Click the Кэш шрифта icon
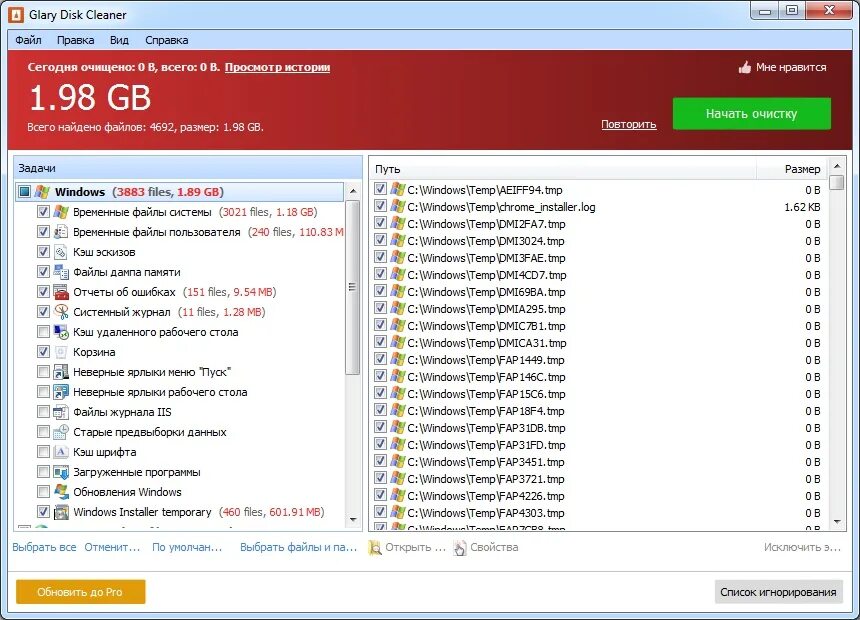The width and height of the screenshot is (860, 620). click(x=61, y=452)
